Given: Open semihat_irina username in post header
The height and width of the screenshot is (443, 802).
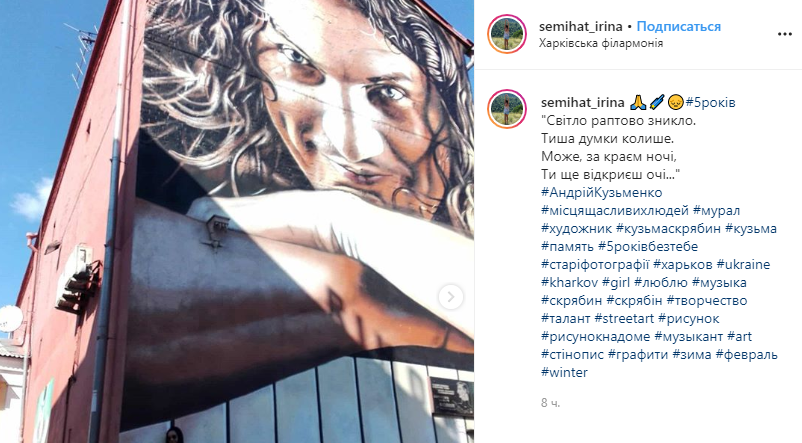Looking at the screenshot, I should [581, 27].
